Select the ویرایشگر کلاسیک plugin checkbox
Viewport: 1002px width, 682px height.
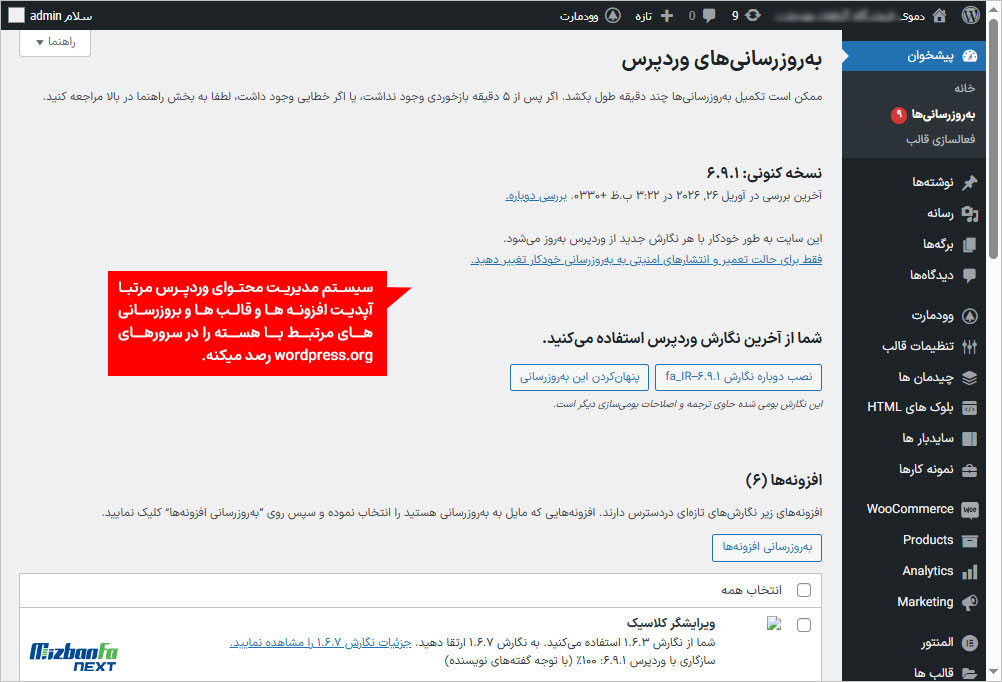click(805, 624)
